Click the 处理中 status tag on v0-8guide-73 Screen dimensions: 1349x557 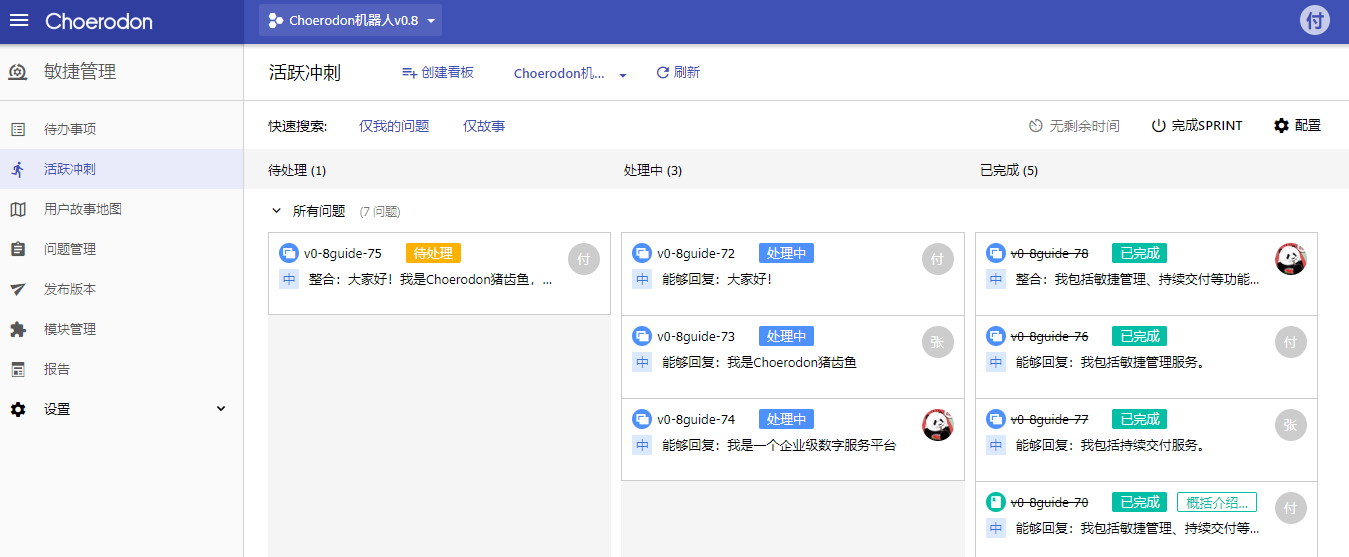pyautogui.click(x=786, y=336)
